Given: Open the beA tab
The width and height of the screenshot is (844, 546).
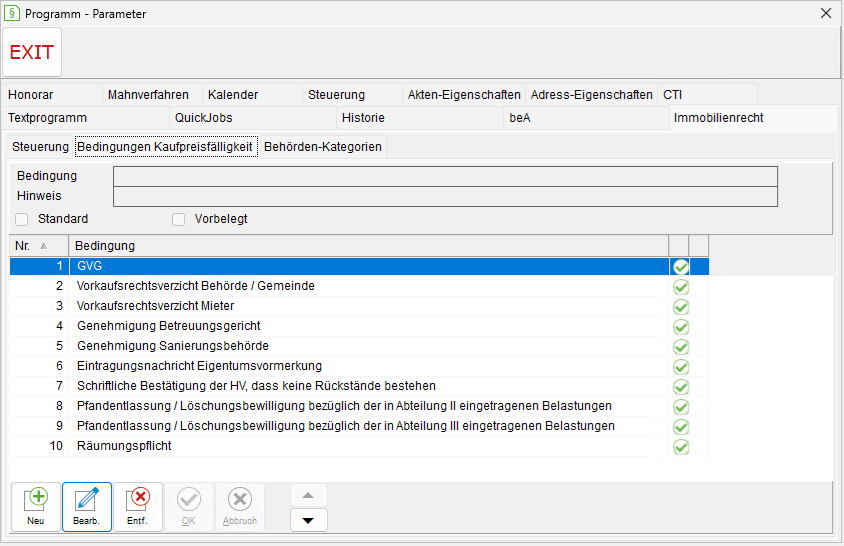Looking at the screenshot, I should point(586,118).
